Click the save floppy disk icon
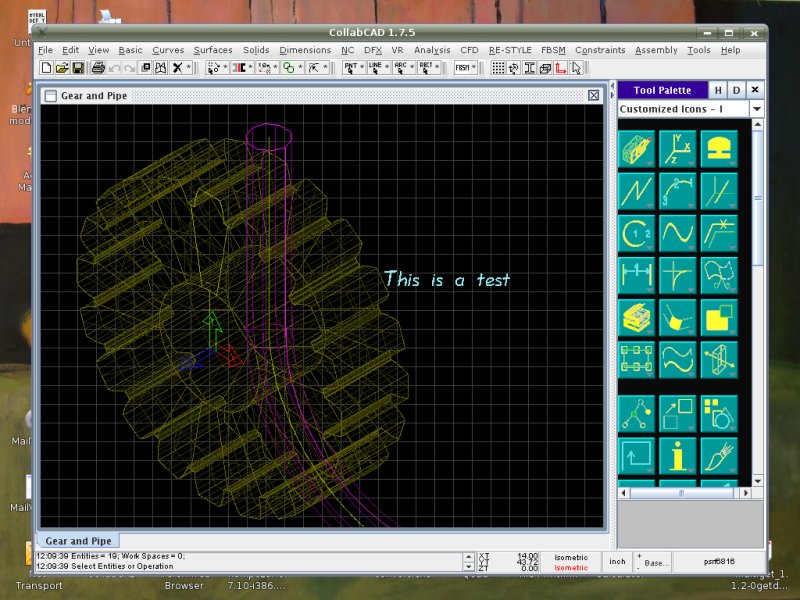 click(x=77, y=68)
